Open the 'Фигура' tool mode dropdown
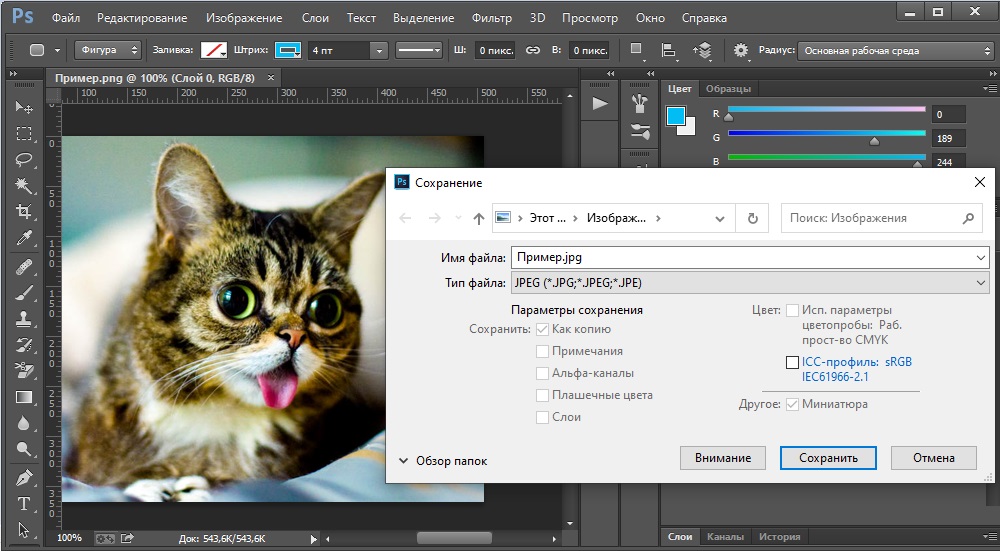 [108, 50]
